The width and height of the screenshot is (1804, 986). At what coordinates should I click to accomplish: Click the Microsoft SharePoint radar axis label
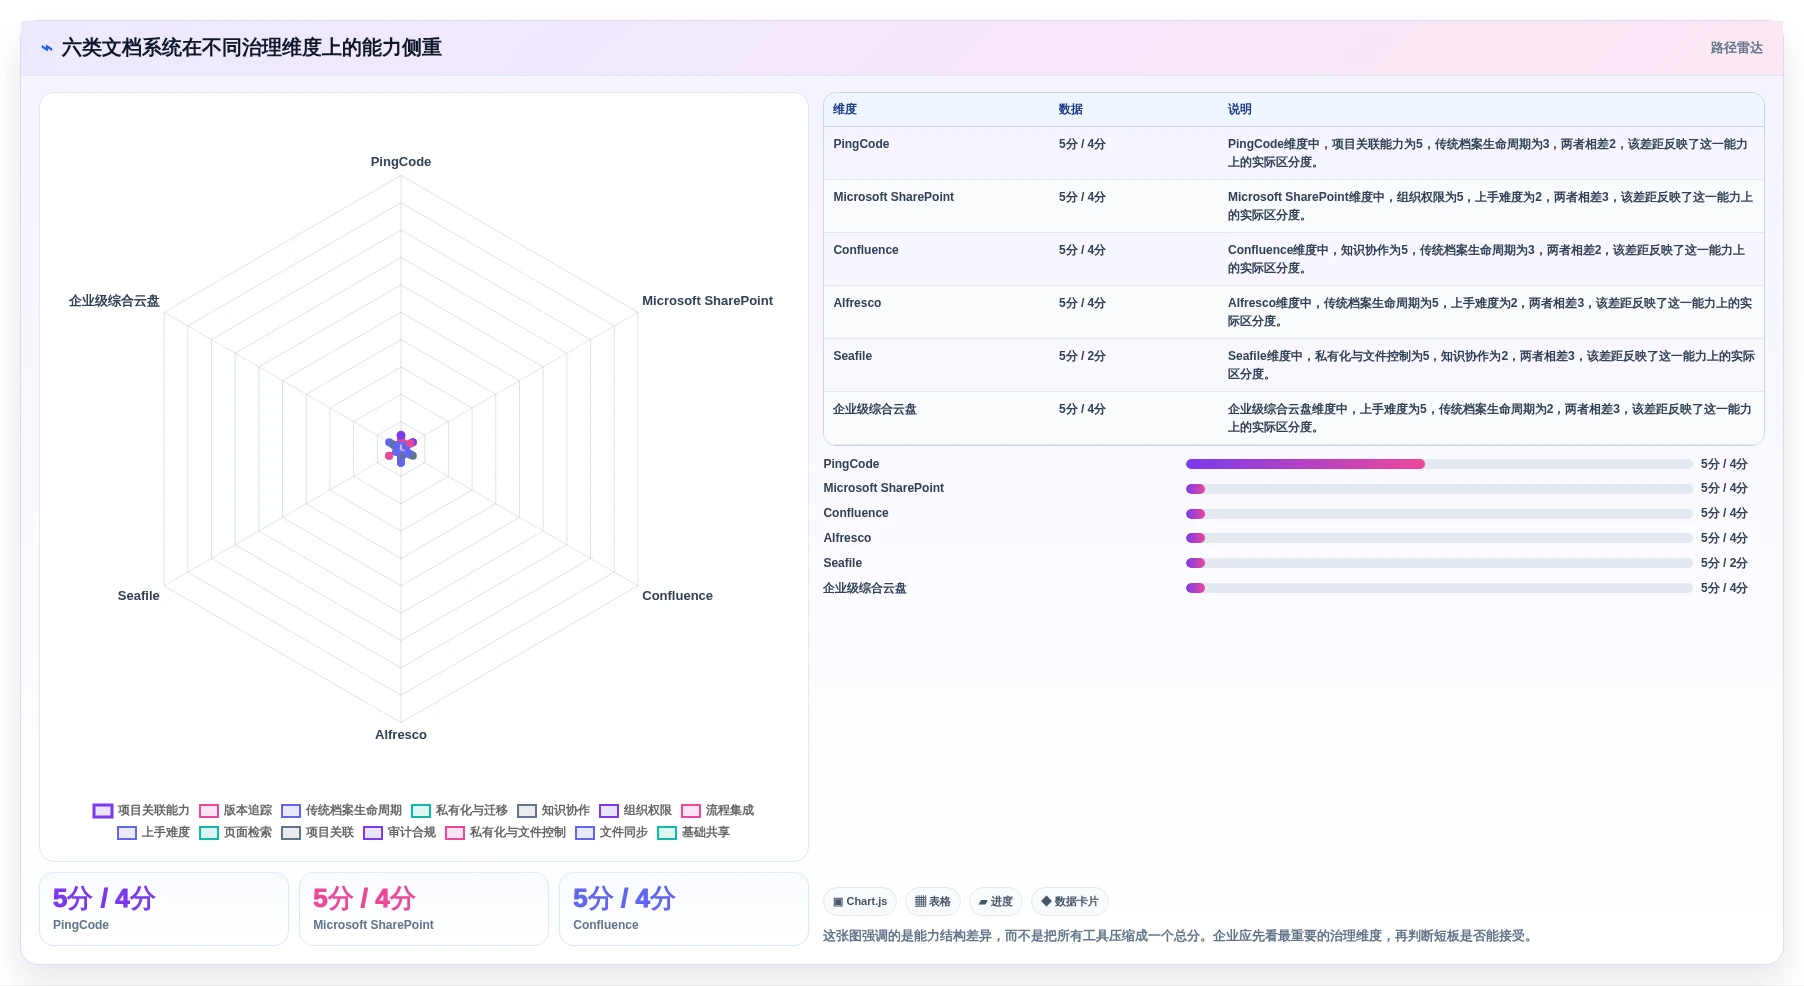(x=707, y=301)
